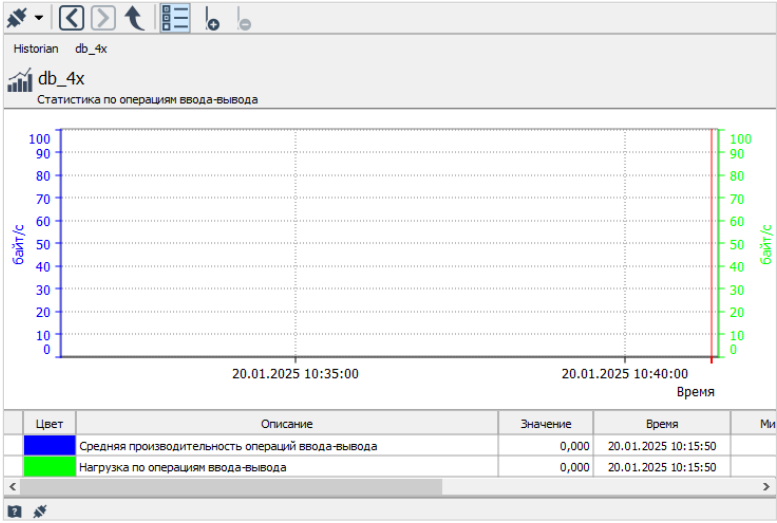Click the plug connection icon in toolbar

click(x=16, y=17)
